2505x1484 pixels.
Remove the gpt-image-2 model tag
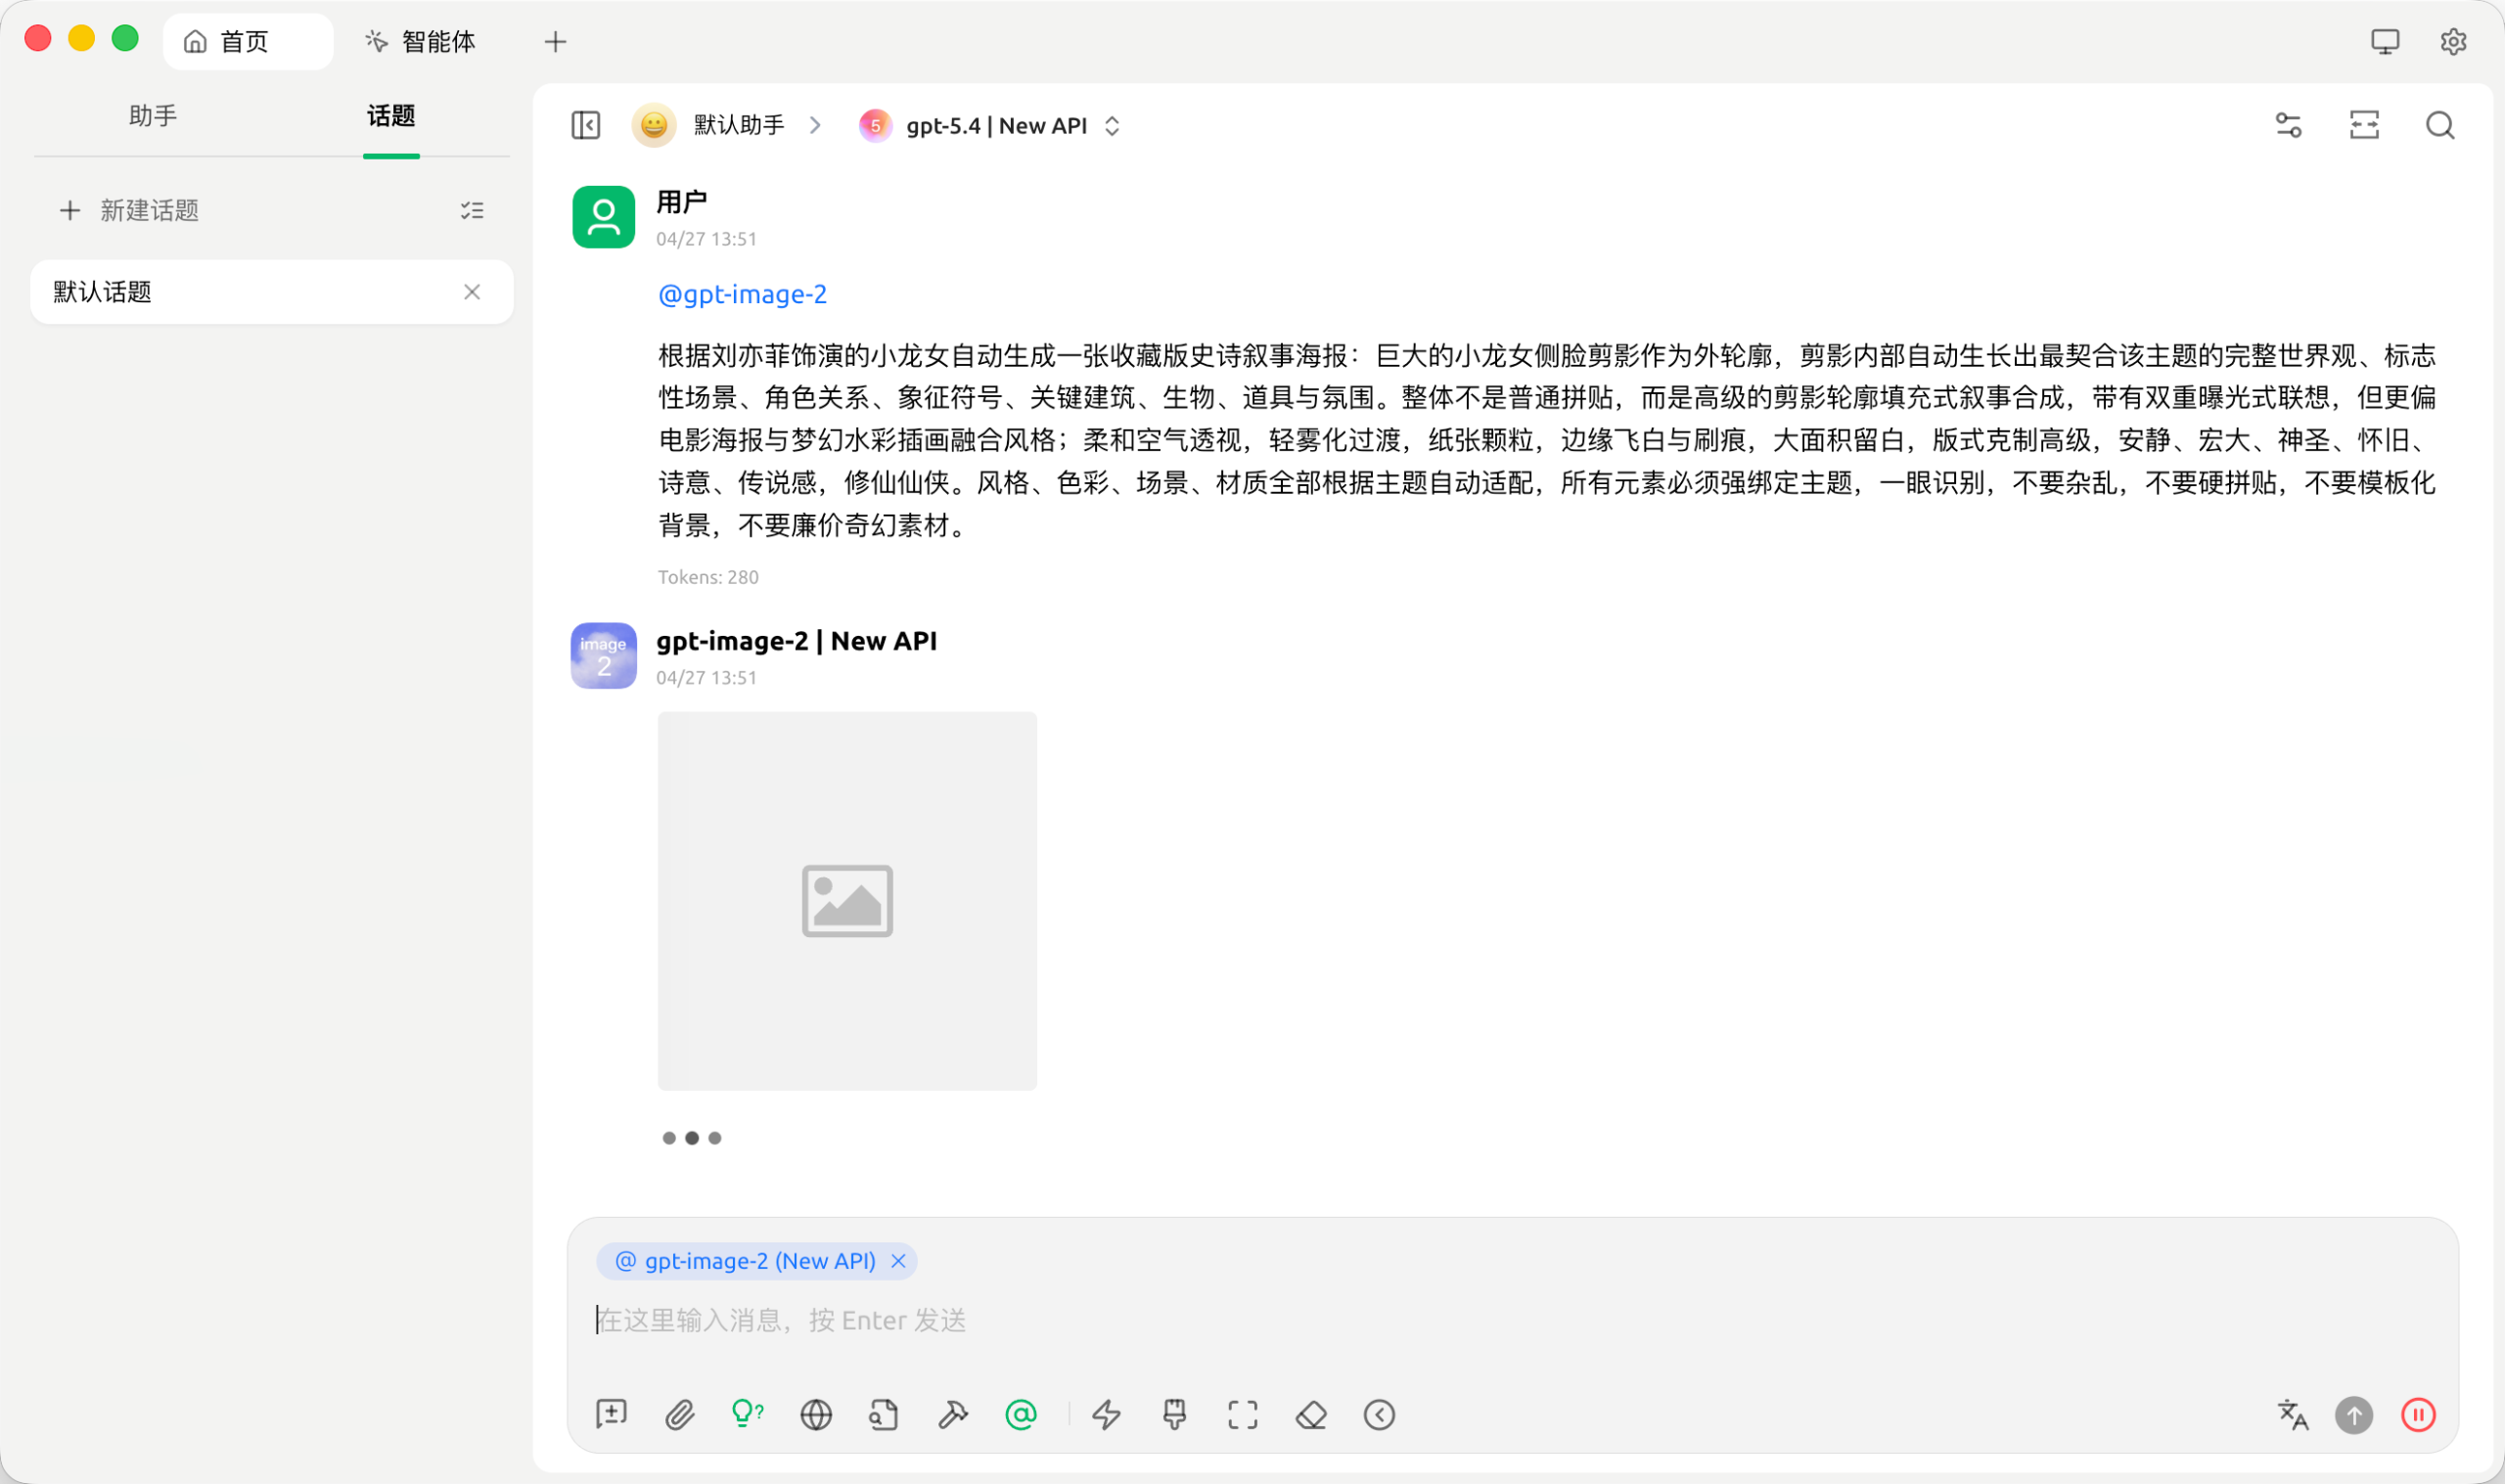(x=898, y=1260)
